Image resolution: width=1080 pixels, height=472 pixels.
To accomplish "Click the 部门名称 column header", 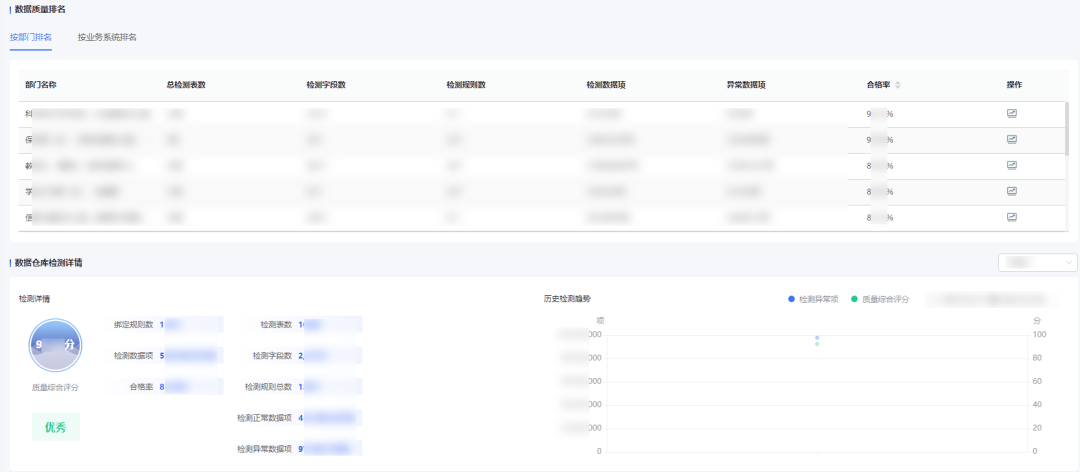I will (x=40, y=85).
